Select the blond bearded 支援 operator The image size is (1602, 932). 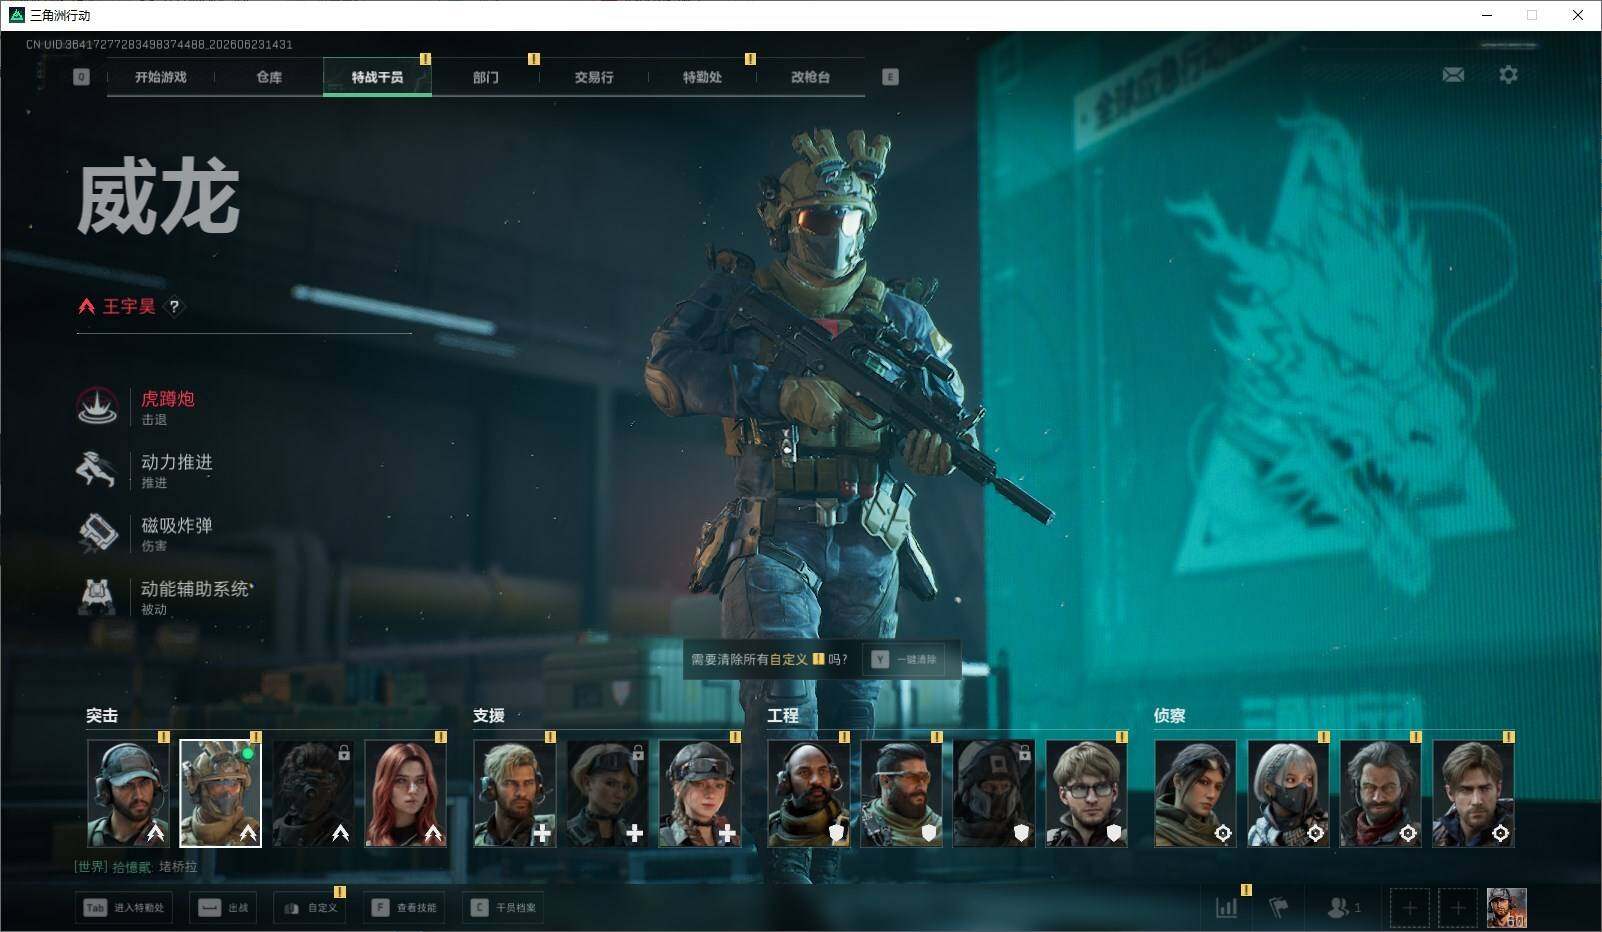(514, 793)
